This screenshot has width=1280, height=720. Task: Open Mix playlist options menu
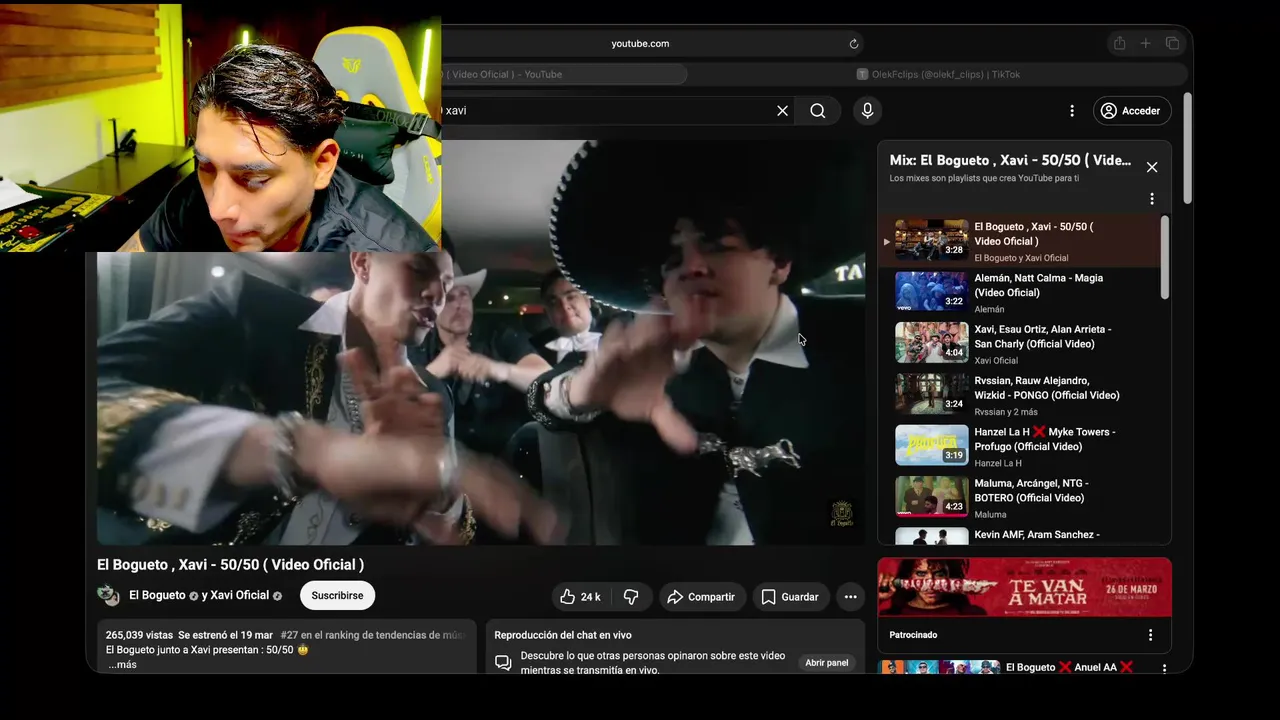click(x=1151, y=199)
